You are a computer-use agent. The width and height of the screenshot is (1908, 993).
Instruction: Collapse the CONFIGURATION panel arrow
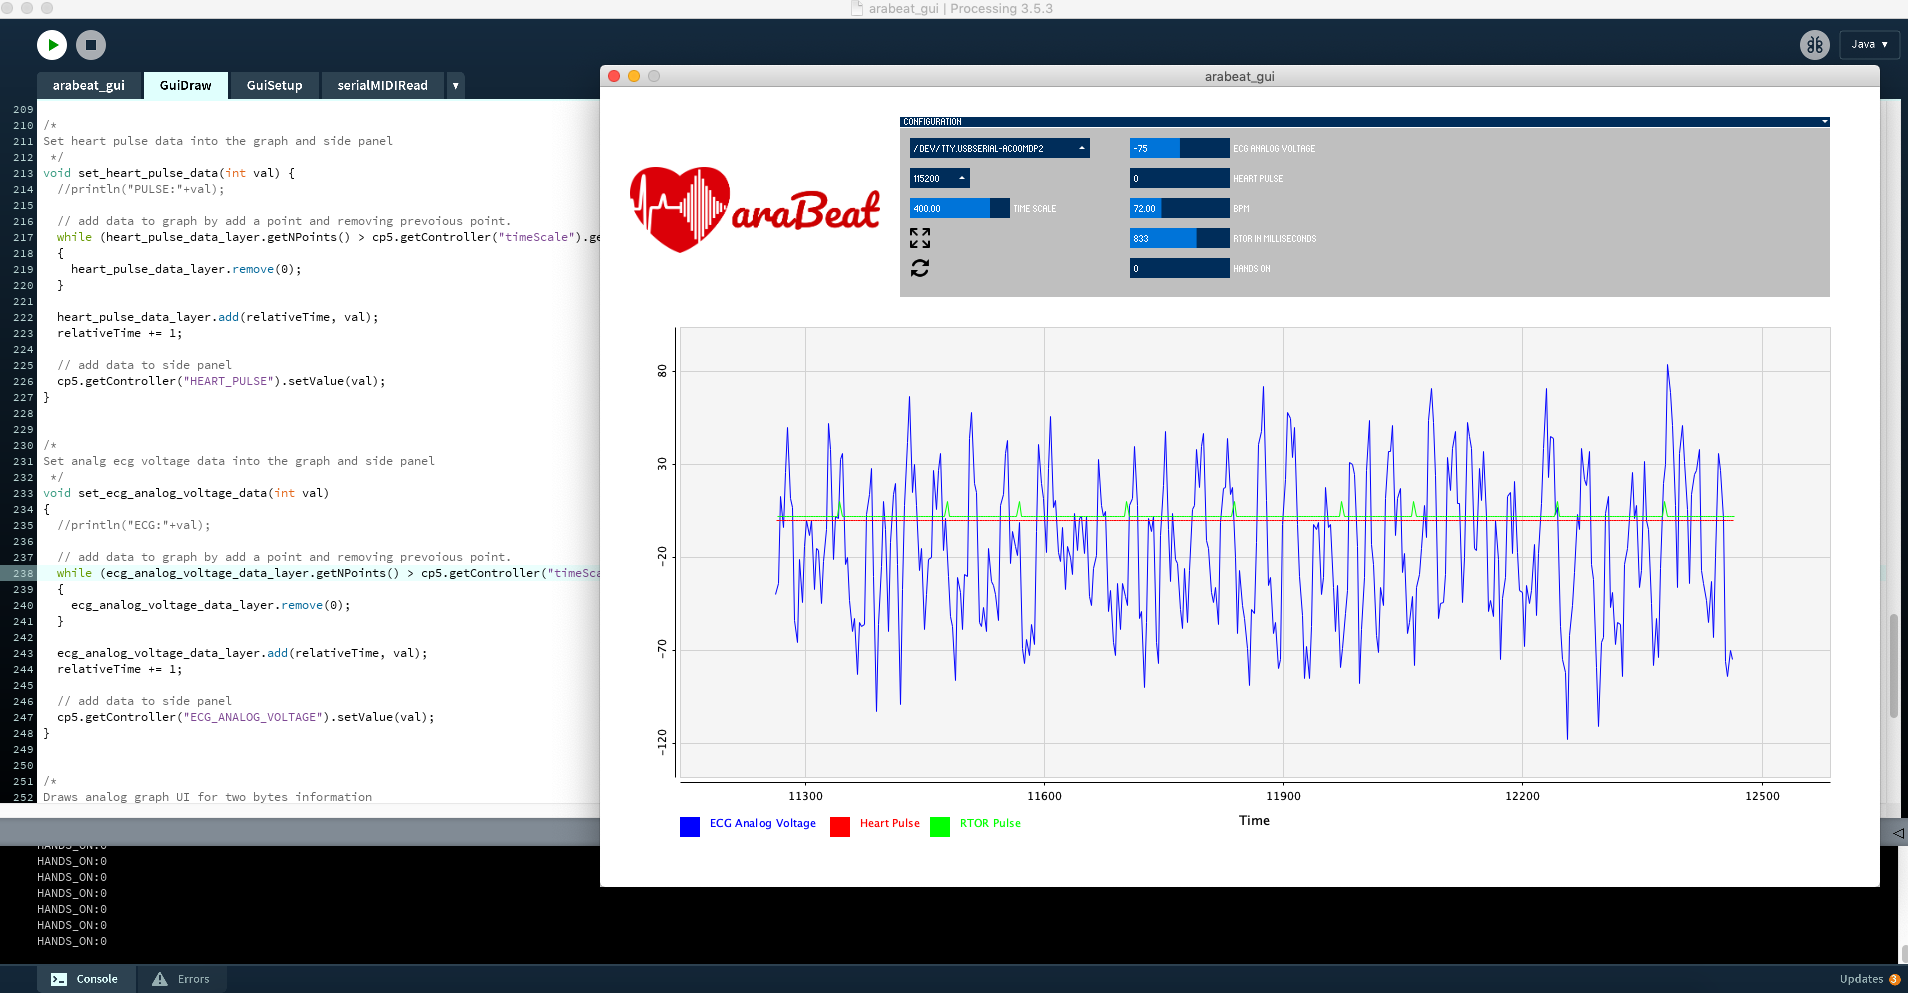click(x=1824, y=122)
